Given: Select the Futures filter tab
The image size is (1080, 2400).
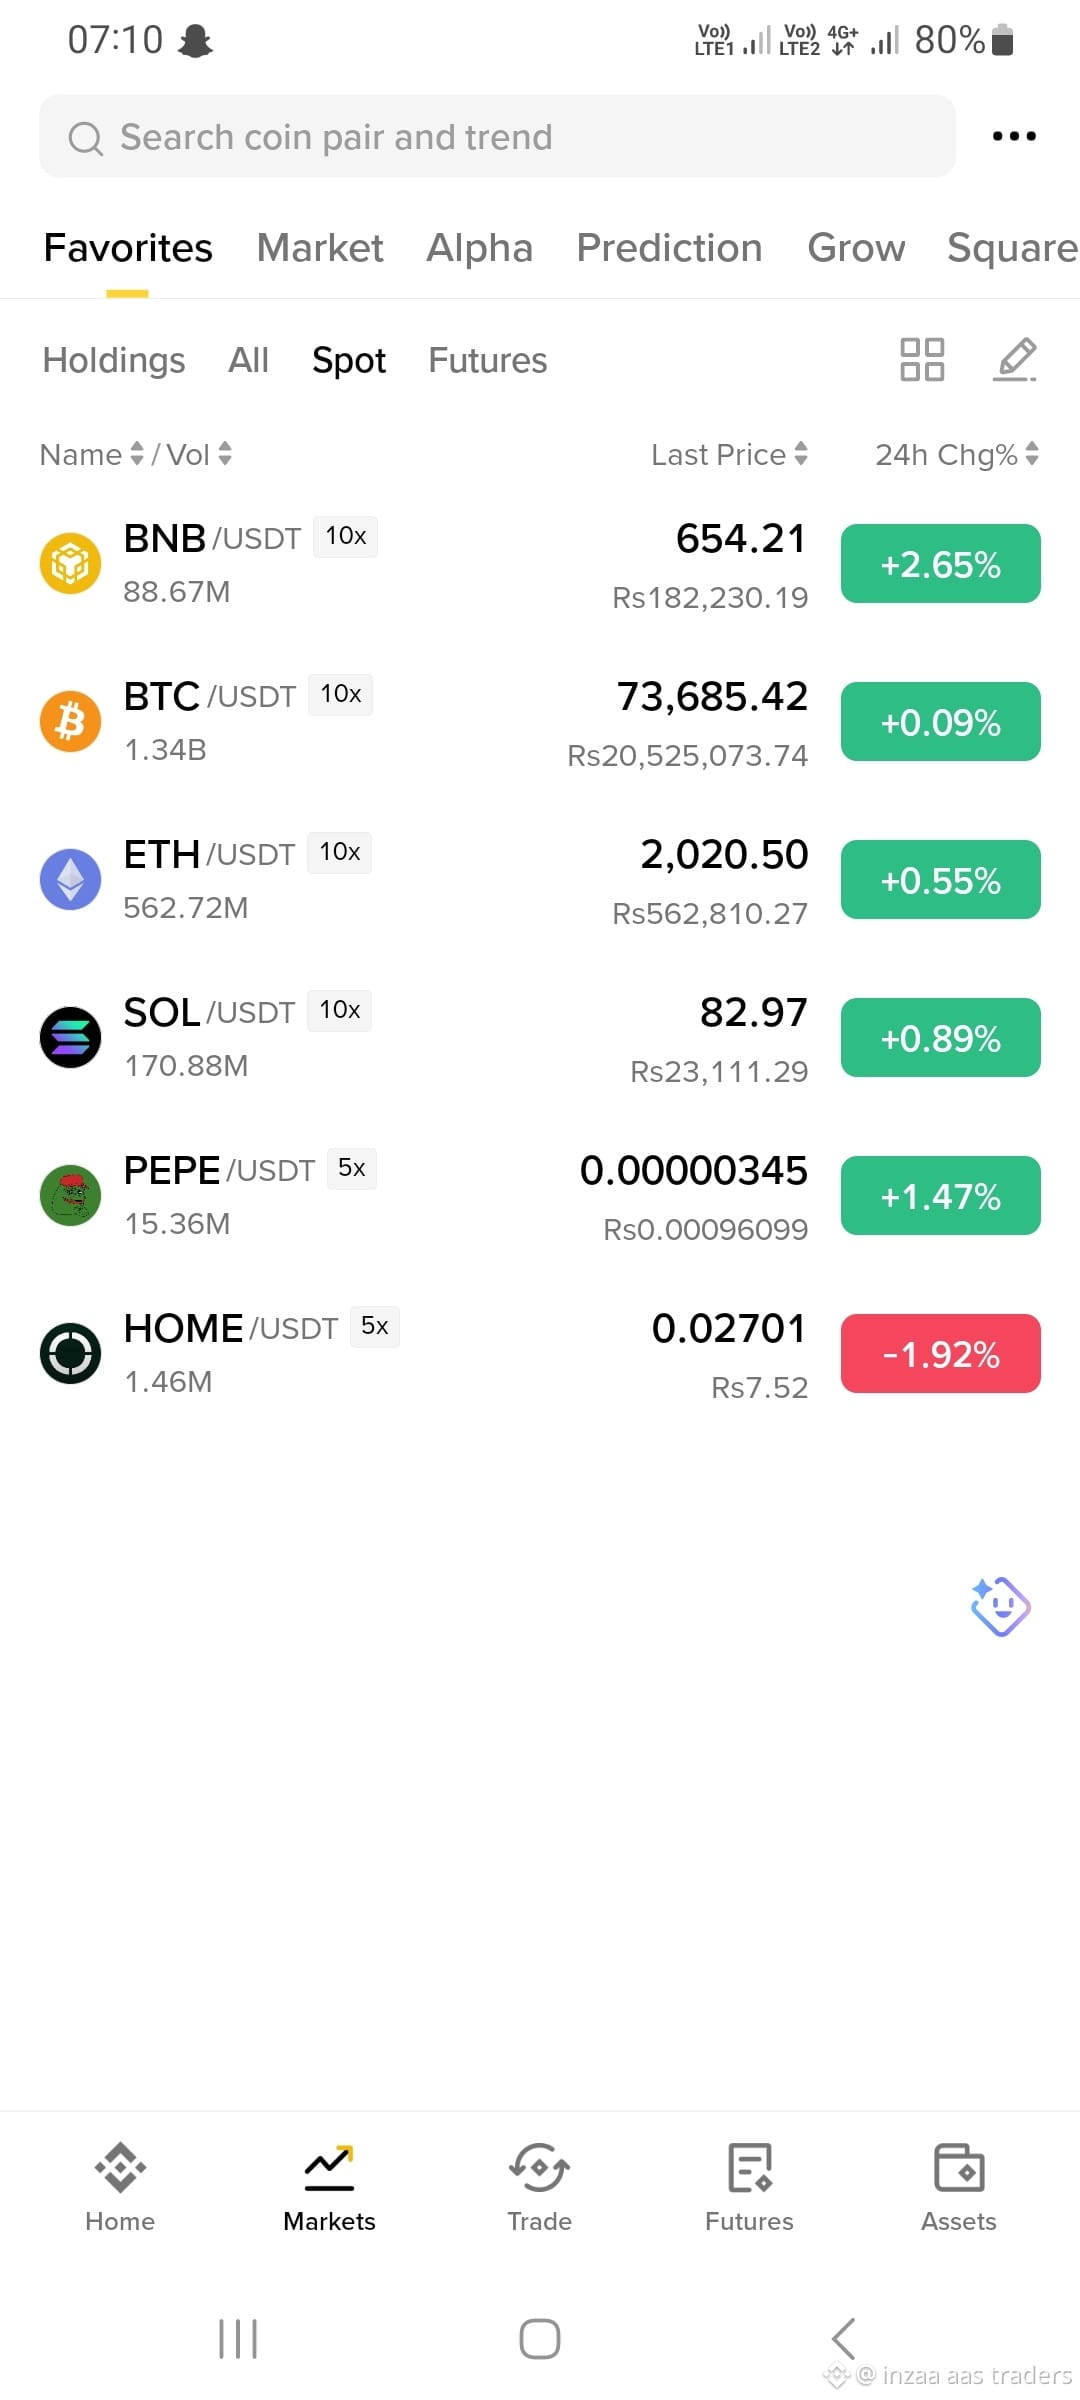Looking at the screenshot, I should [x=488, y=360].
